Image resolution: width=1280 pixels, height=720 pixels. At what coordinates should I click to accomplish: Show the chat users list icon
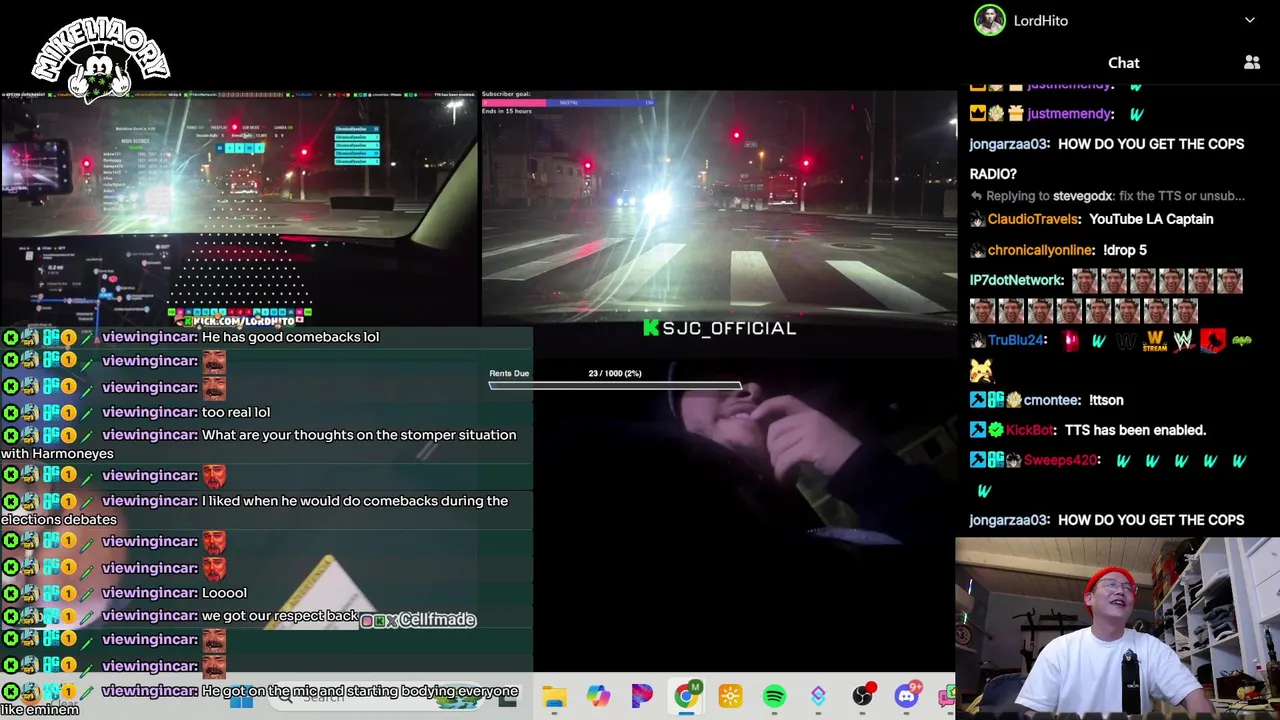(x=1252, y=63)
